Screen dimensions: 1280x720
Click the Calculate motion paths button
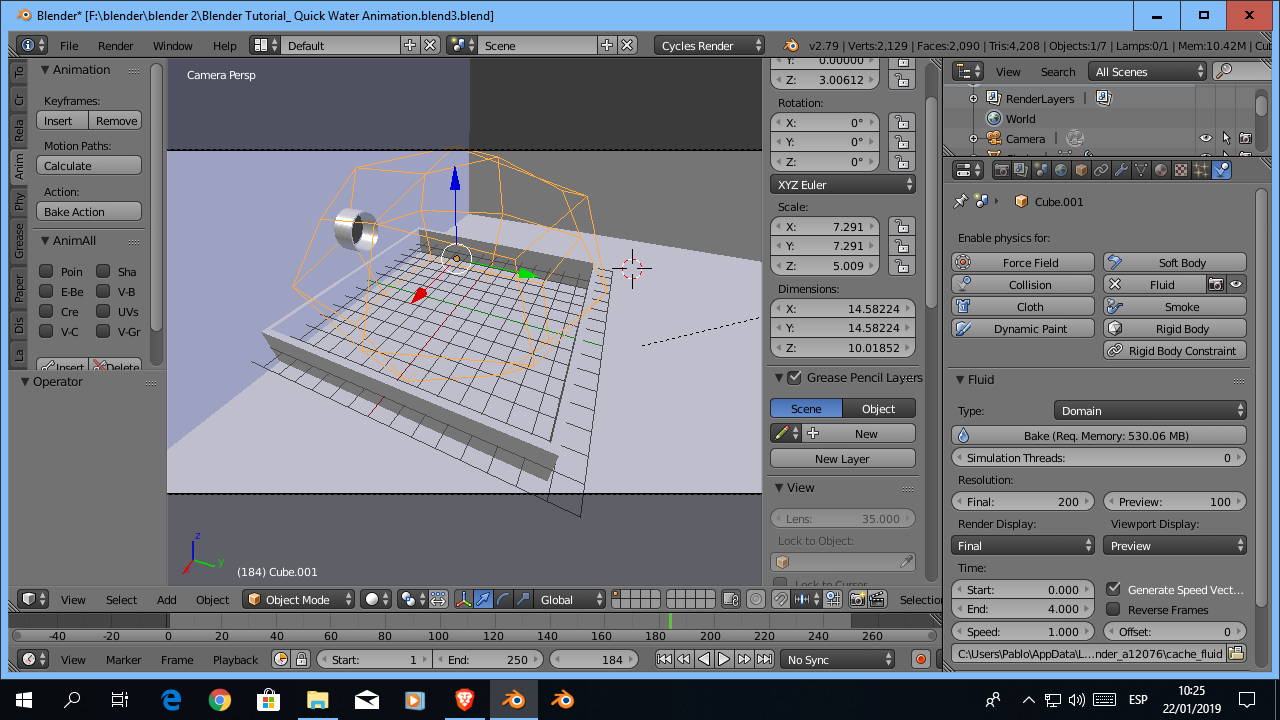tap(89, 165)
